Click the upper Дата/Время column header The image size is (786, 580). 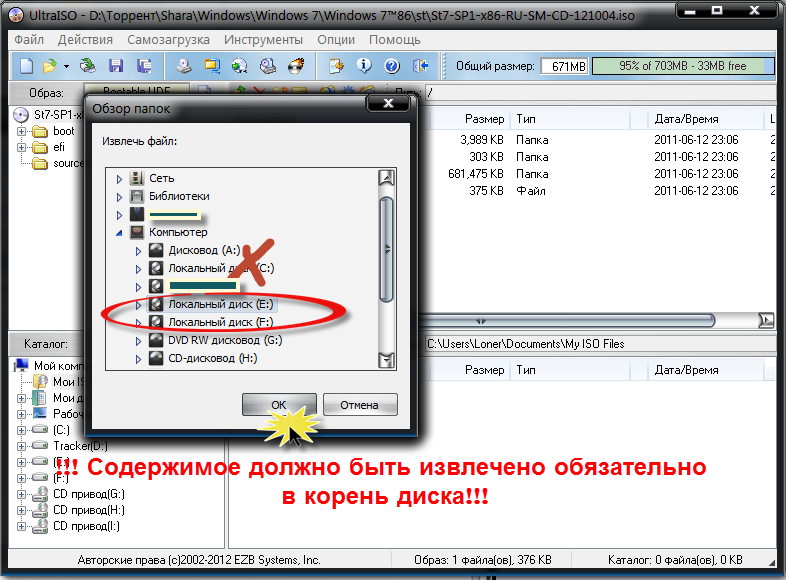click(704, 119)
